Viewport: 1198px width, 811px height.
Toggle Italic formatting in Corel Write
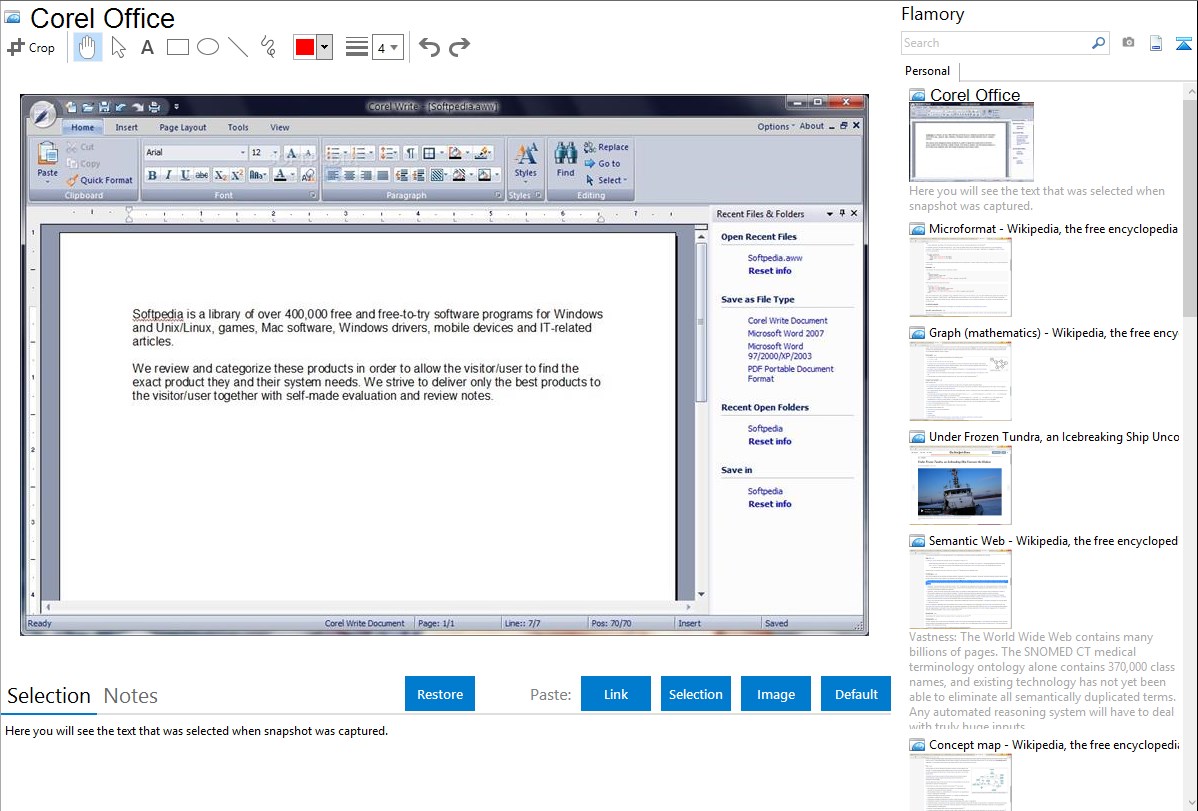click(x=168, y=176)
